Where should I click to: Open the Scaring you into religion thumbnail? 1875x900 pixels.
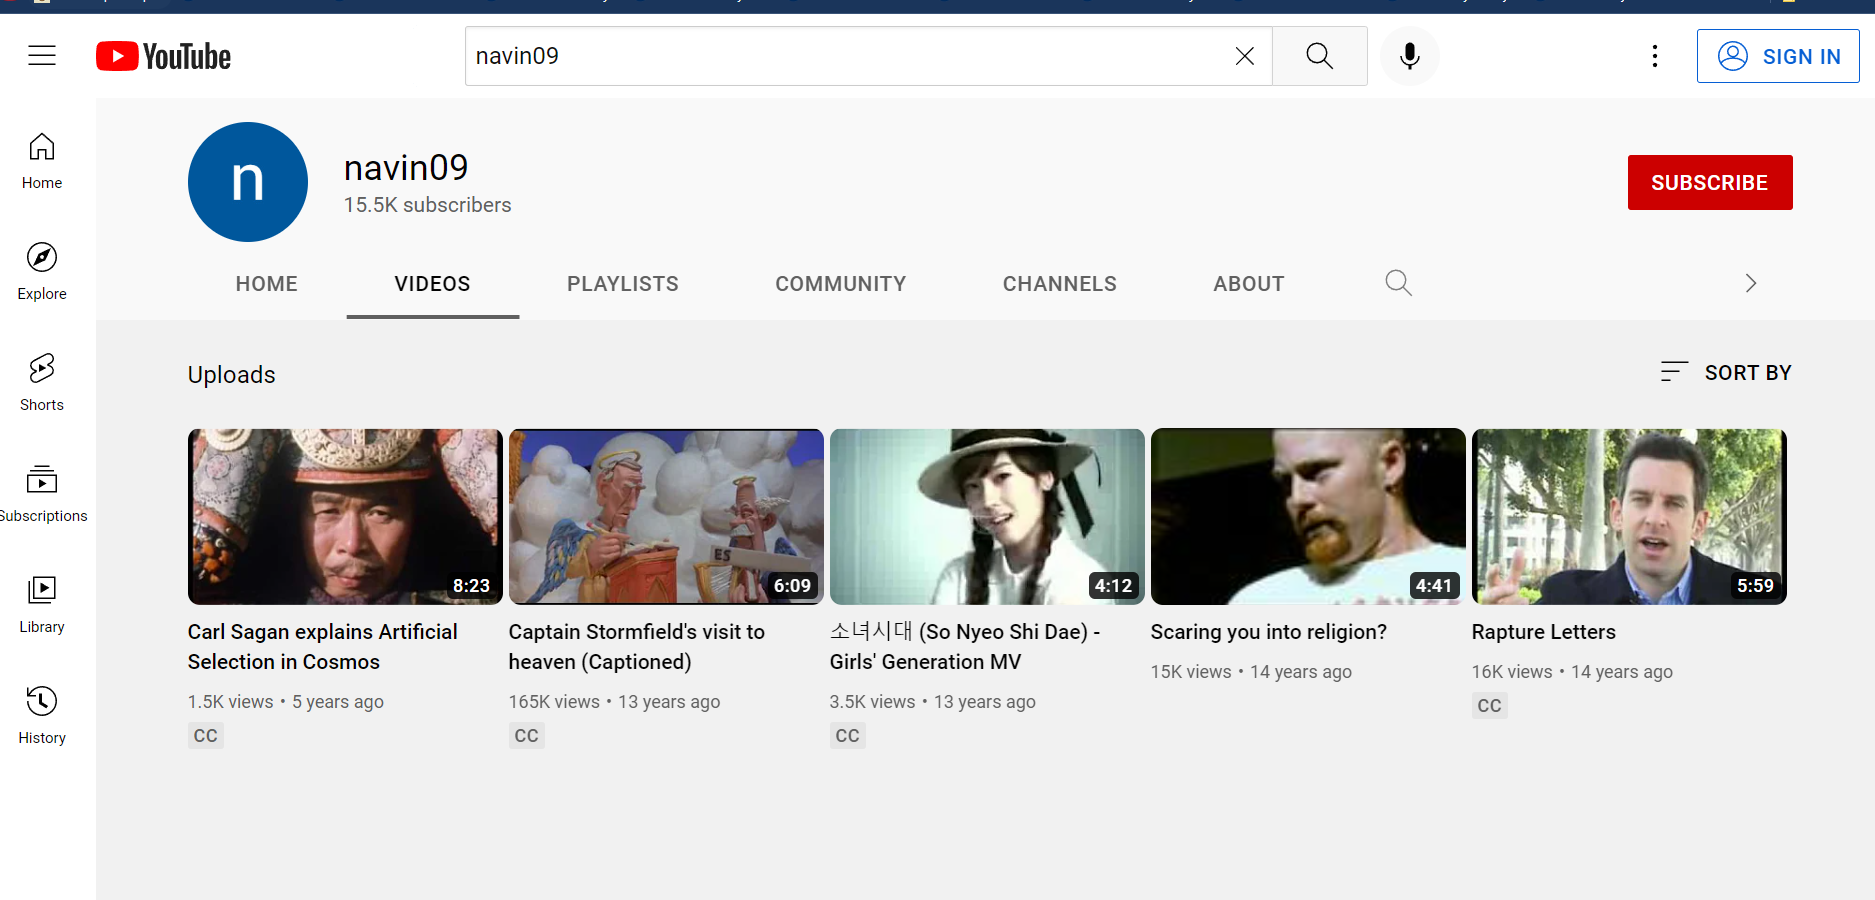point(1308,516)
